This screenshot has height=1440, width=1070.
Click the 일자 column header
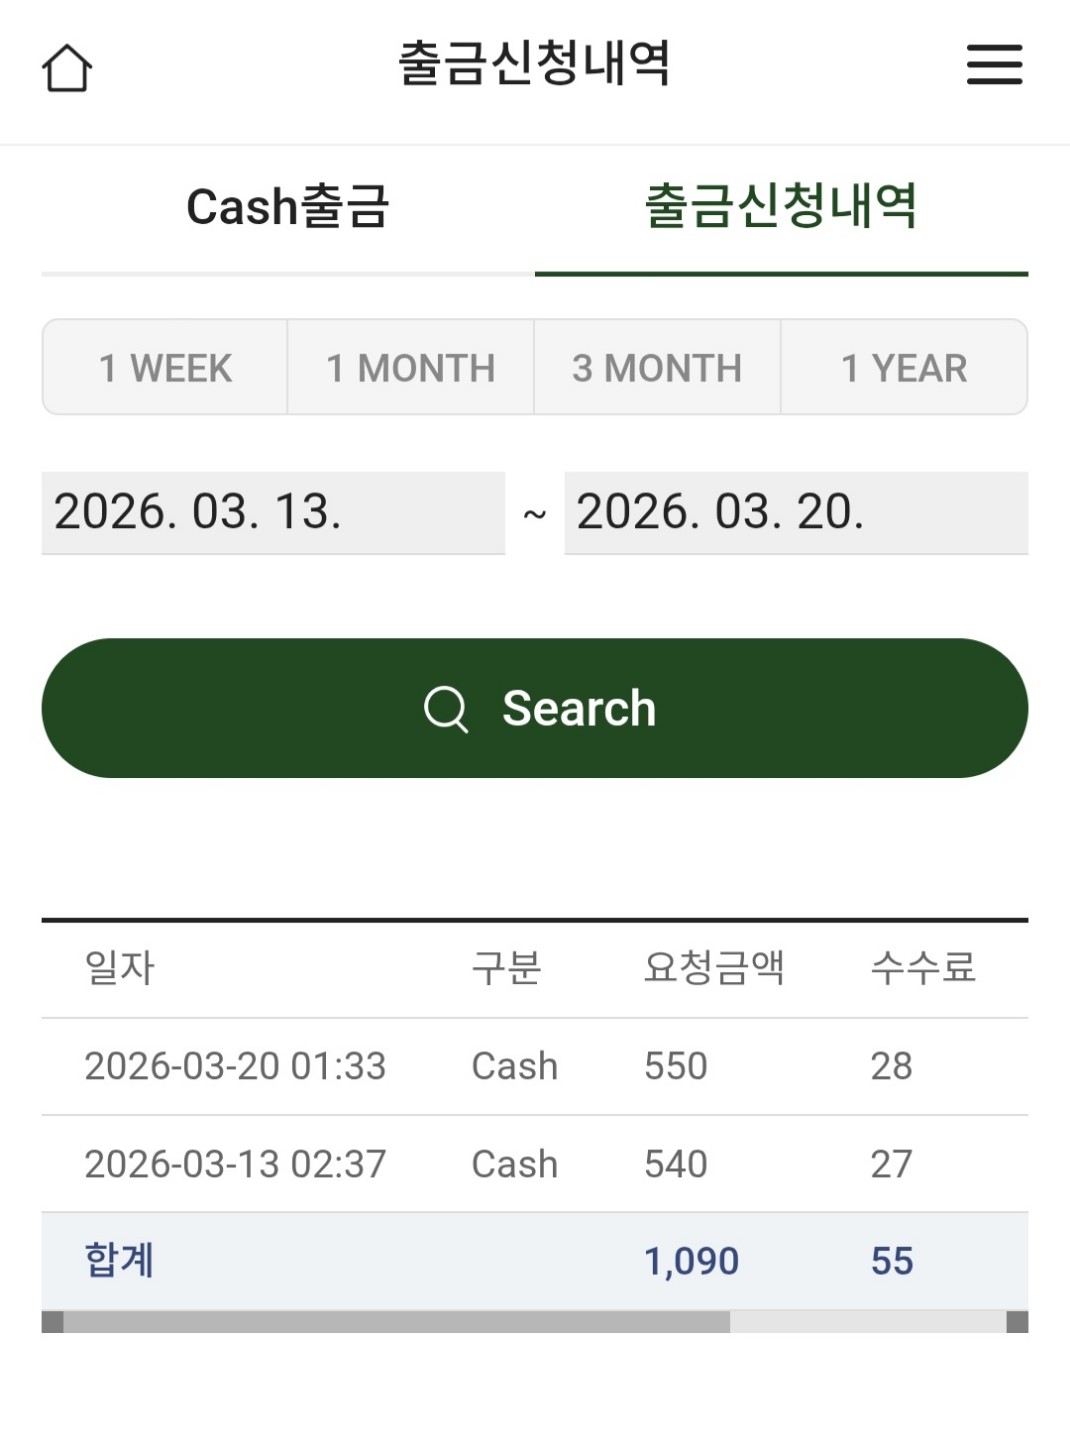coord(120,968)
